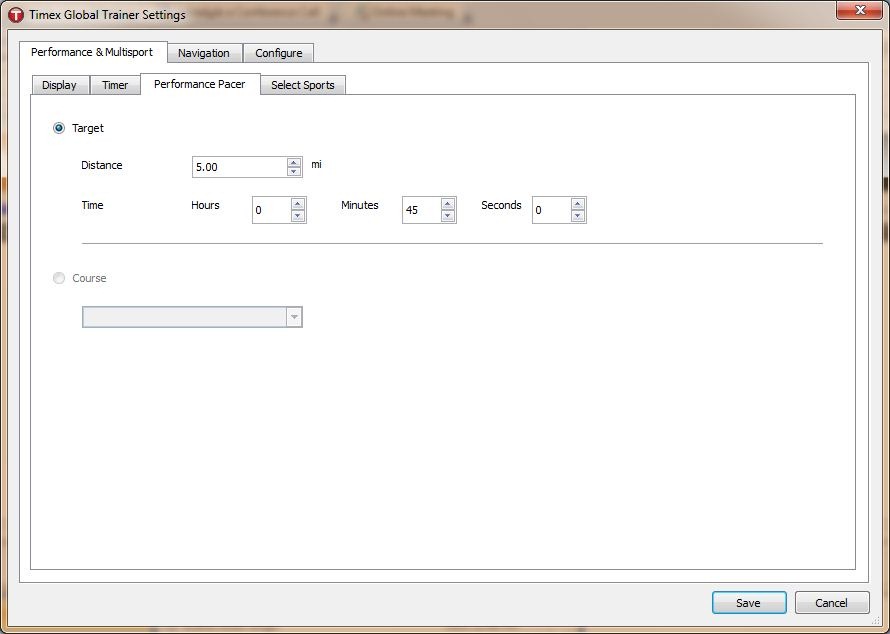Select the Target radio button
This screenshot has width=890, height=634.
(x=58, y=128)
